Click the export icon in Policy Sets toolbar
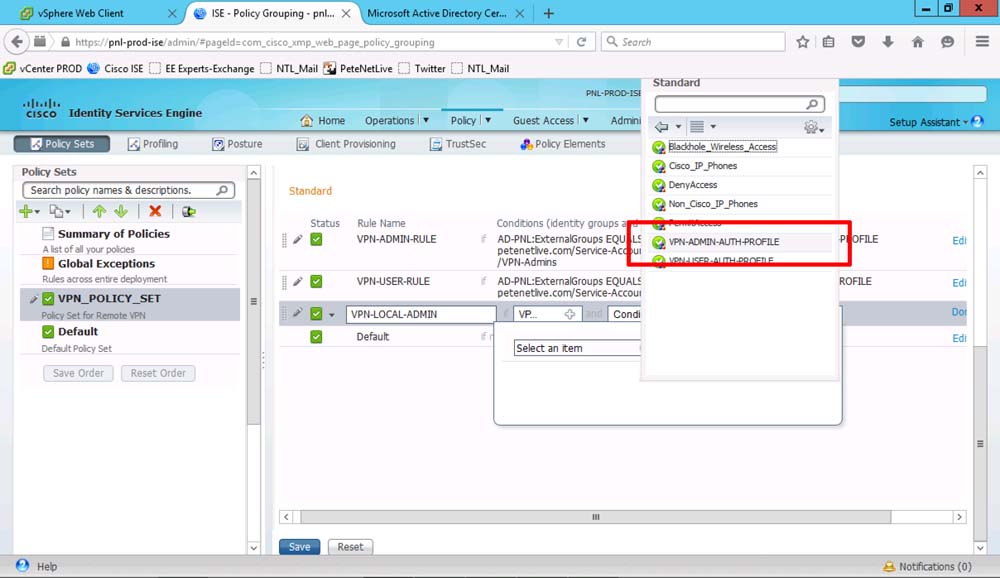Viewport: 1000px width, 578px height. (188, 211)
